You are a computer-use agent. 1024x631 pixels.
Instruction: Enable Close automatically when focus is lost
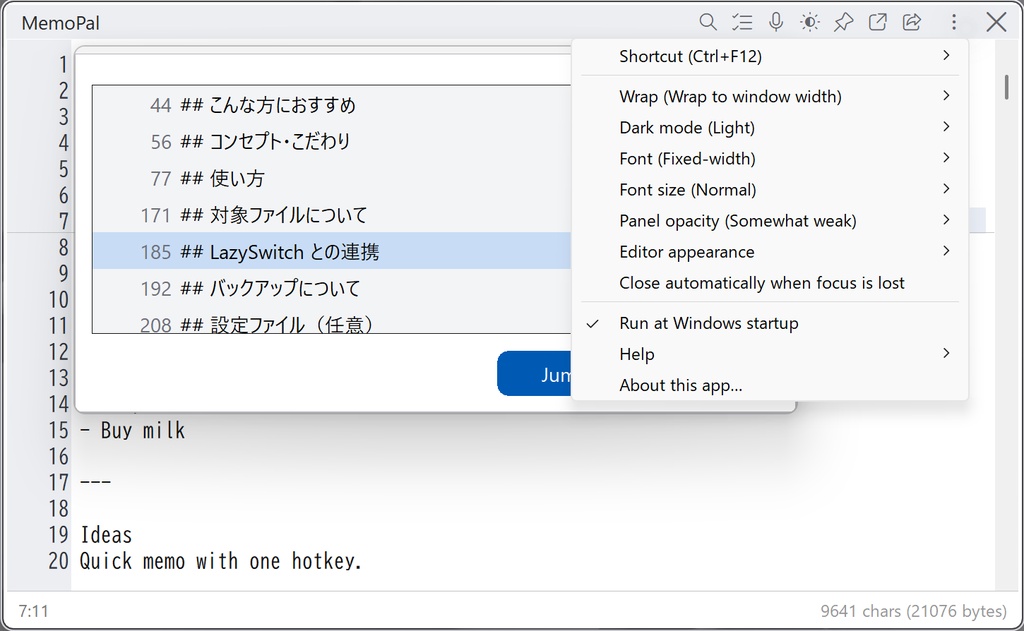[769, 283]
